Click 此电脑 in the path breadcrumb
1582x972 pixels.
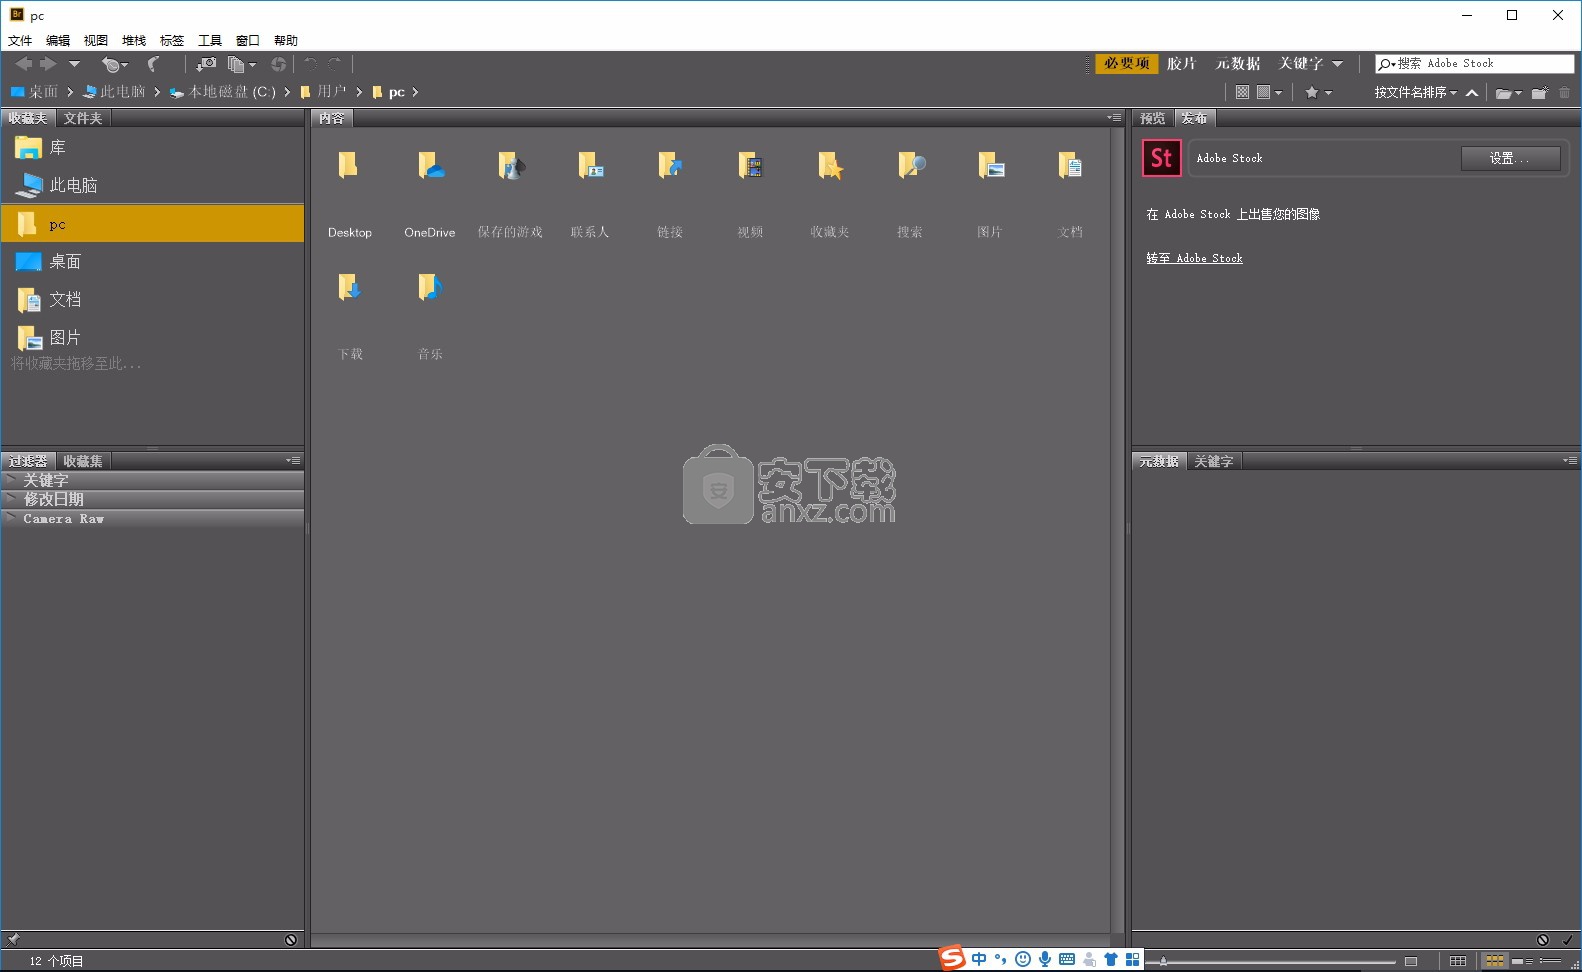[x=122, y=92]
